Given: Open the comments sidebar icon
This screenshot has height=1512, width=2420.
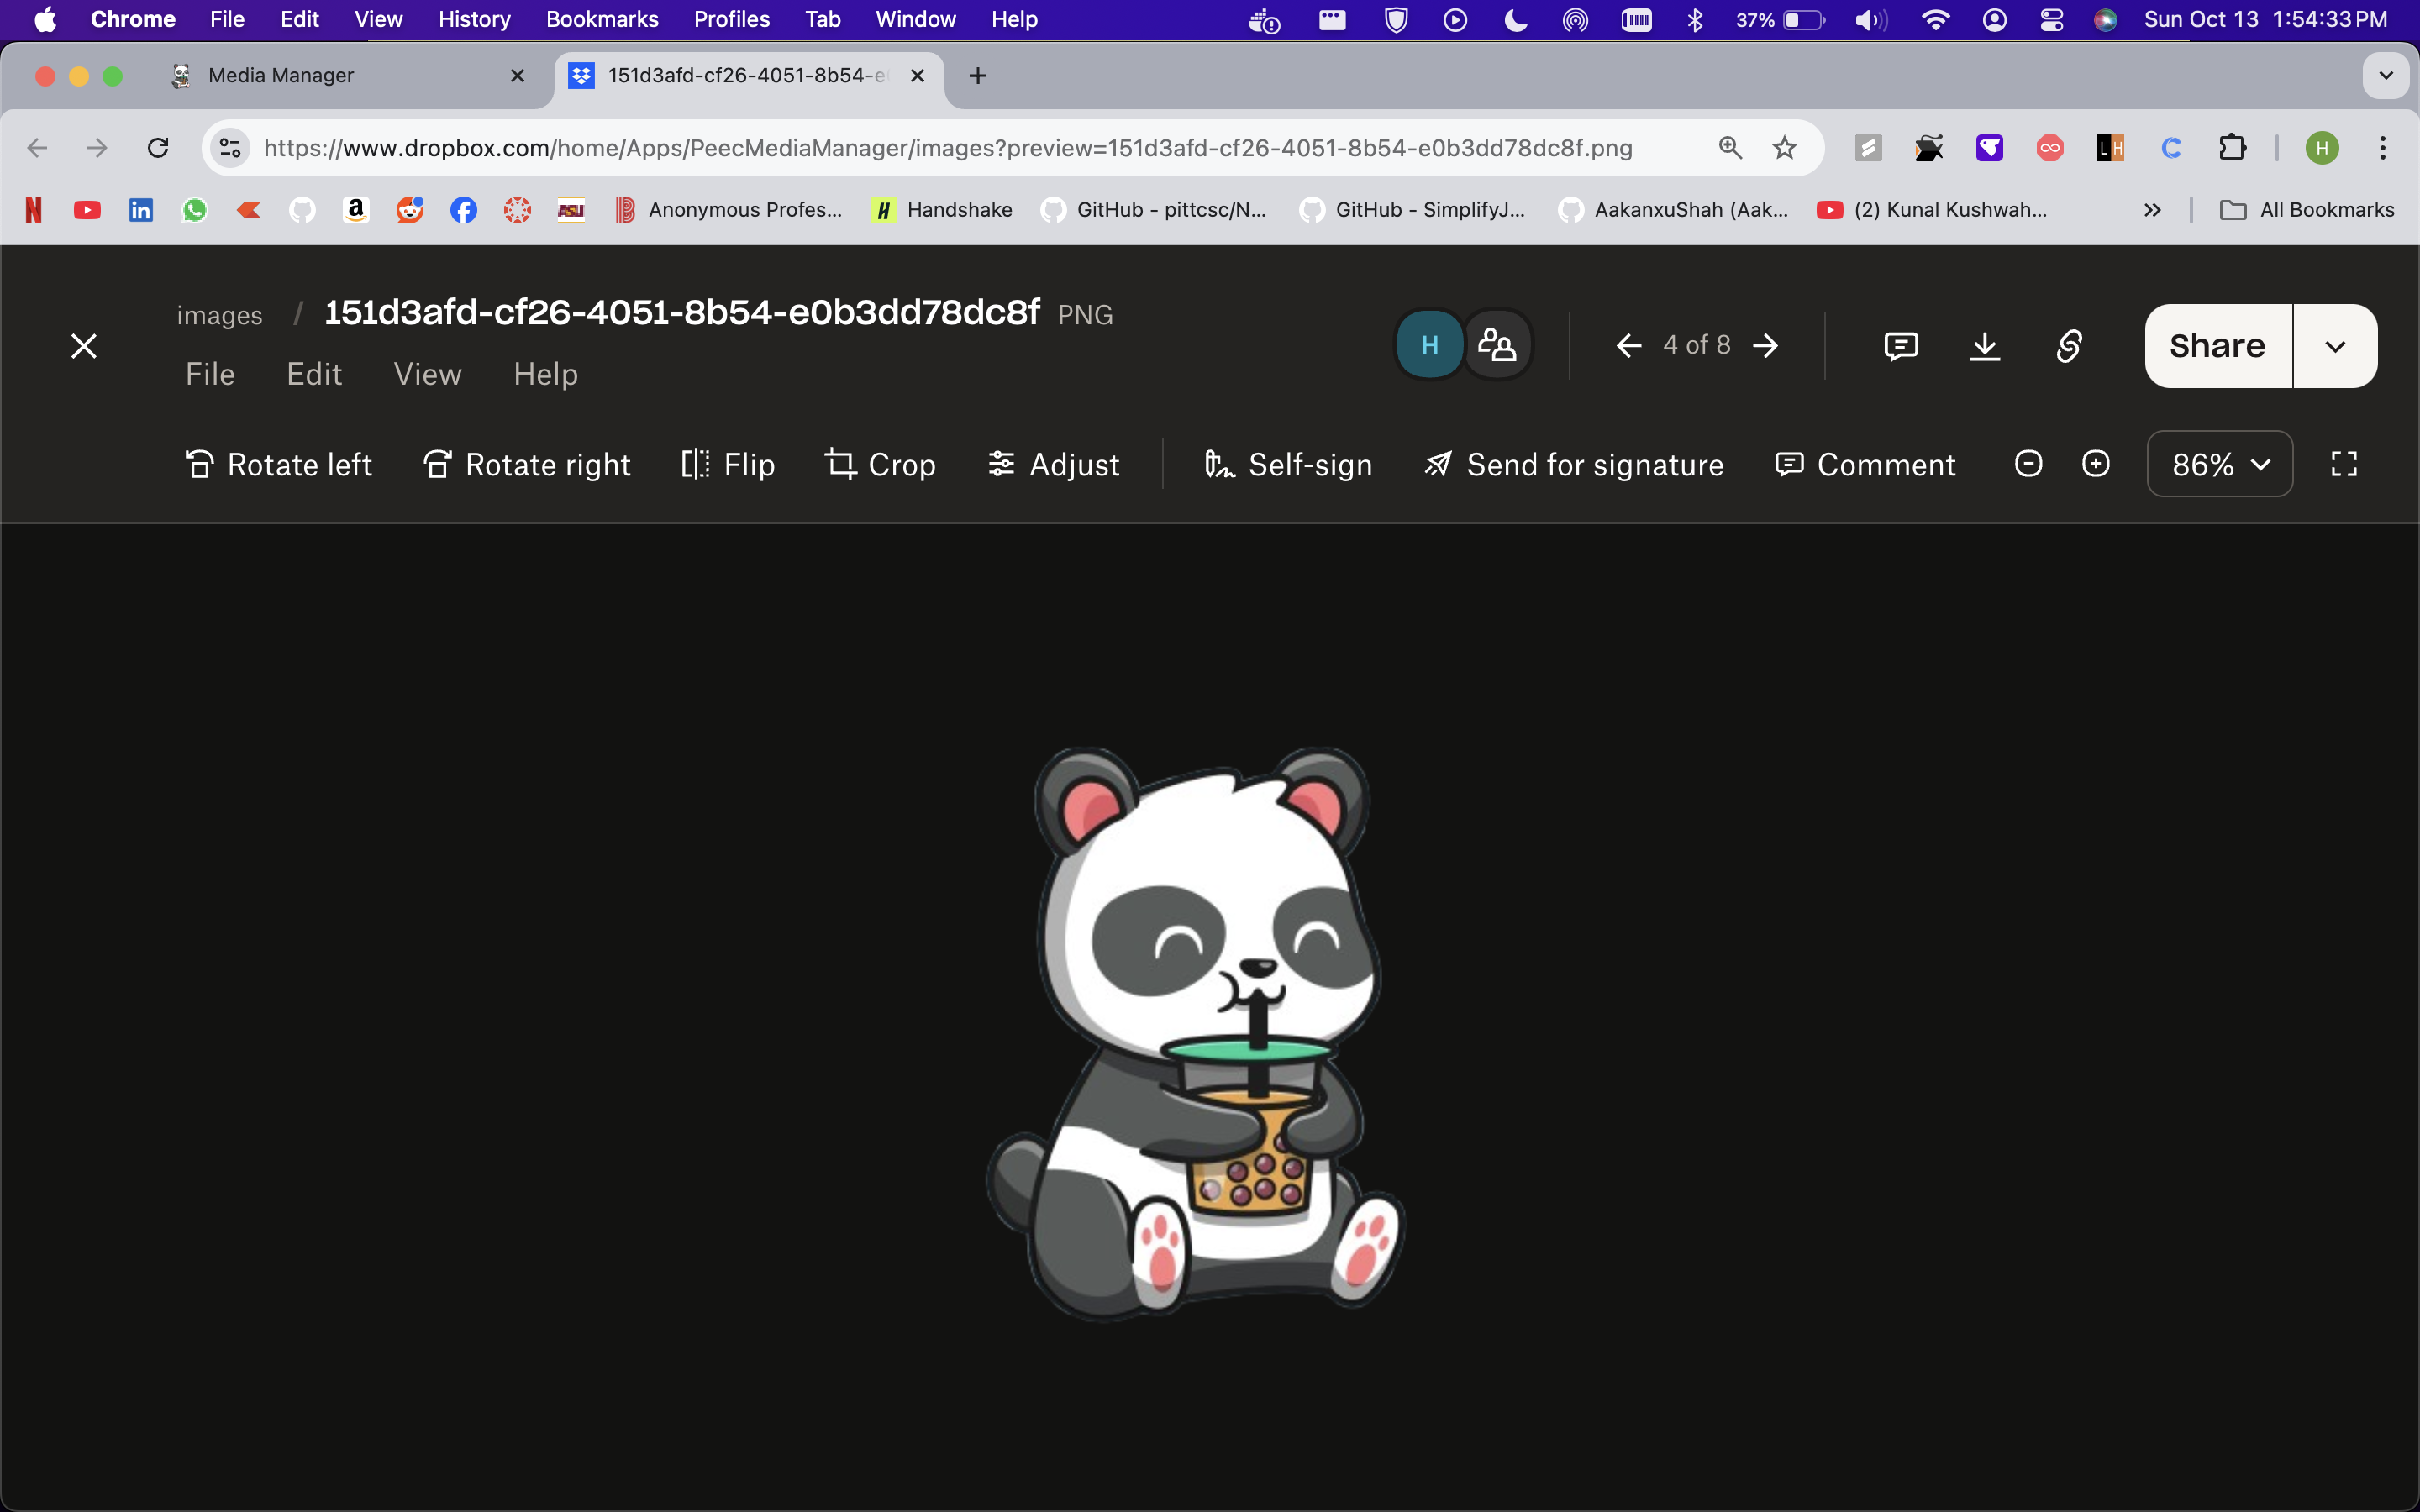Looking at the screenshot, I should [1900, 346].
